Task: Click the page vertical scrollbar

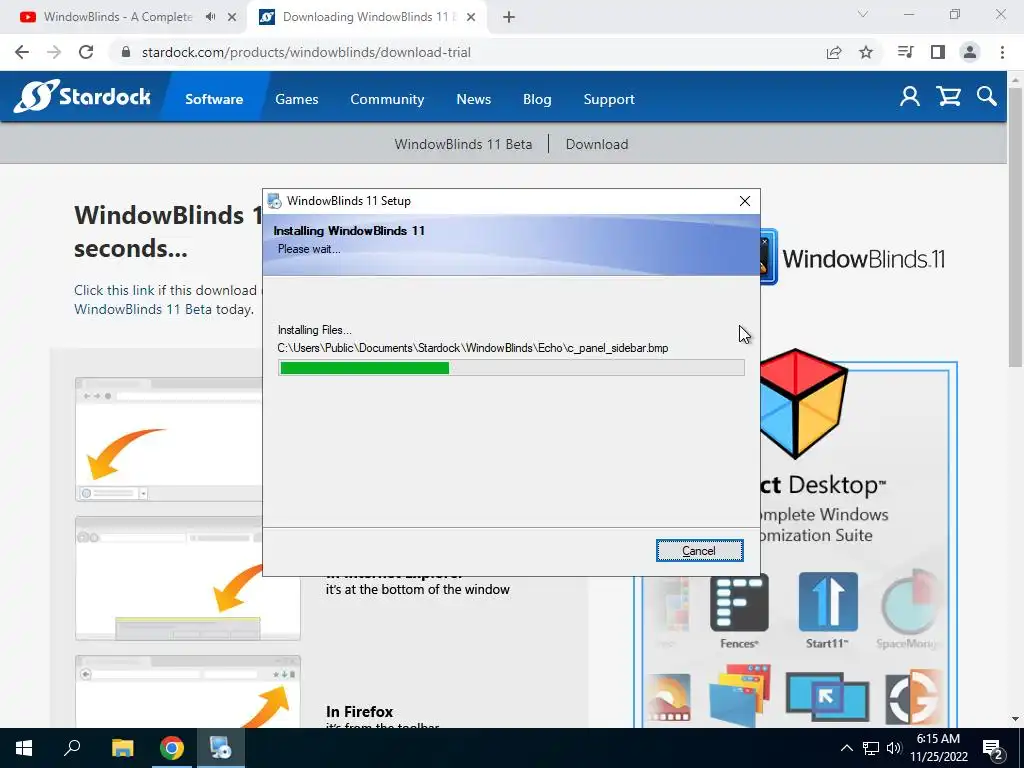Action: (1015, 225)
